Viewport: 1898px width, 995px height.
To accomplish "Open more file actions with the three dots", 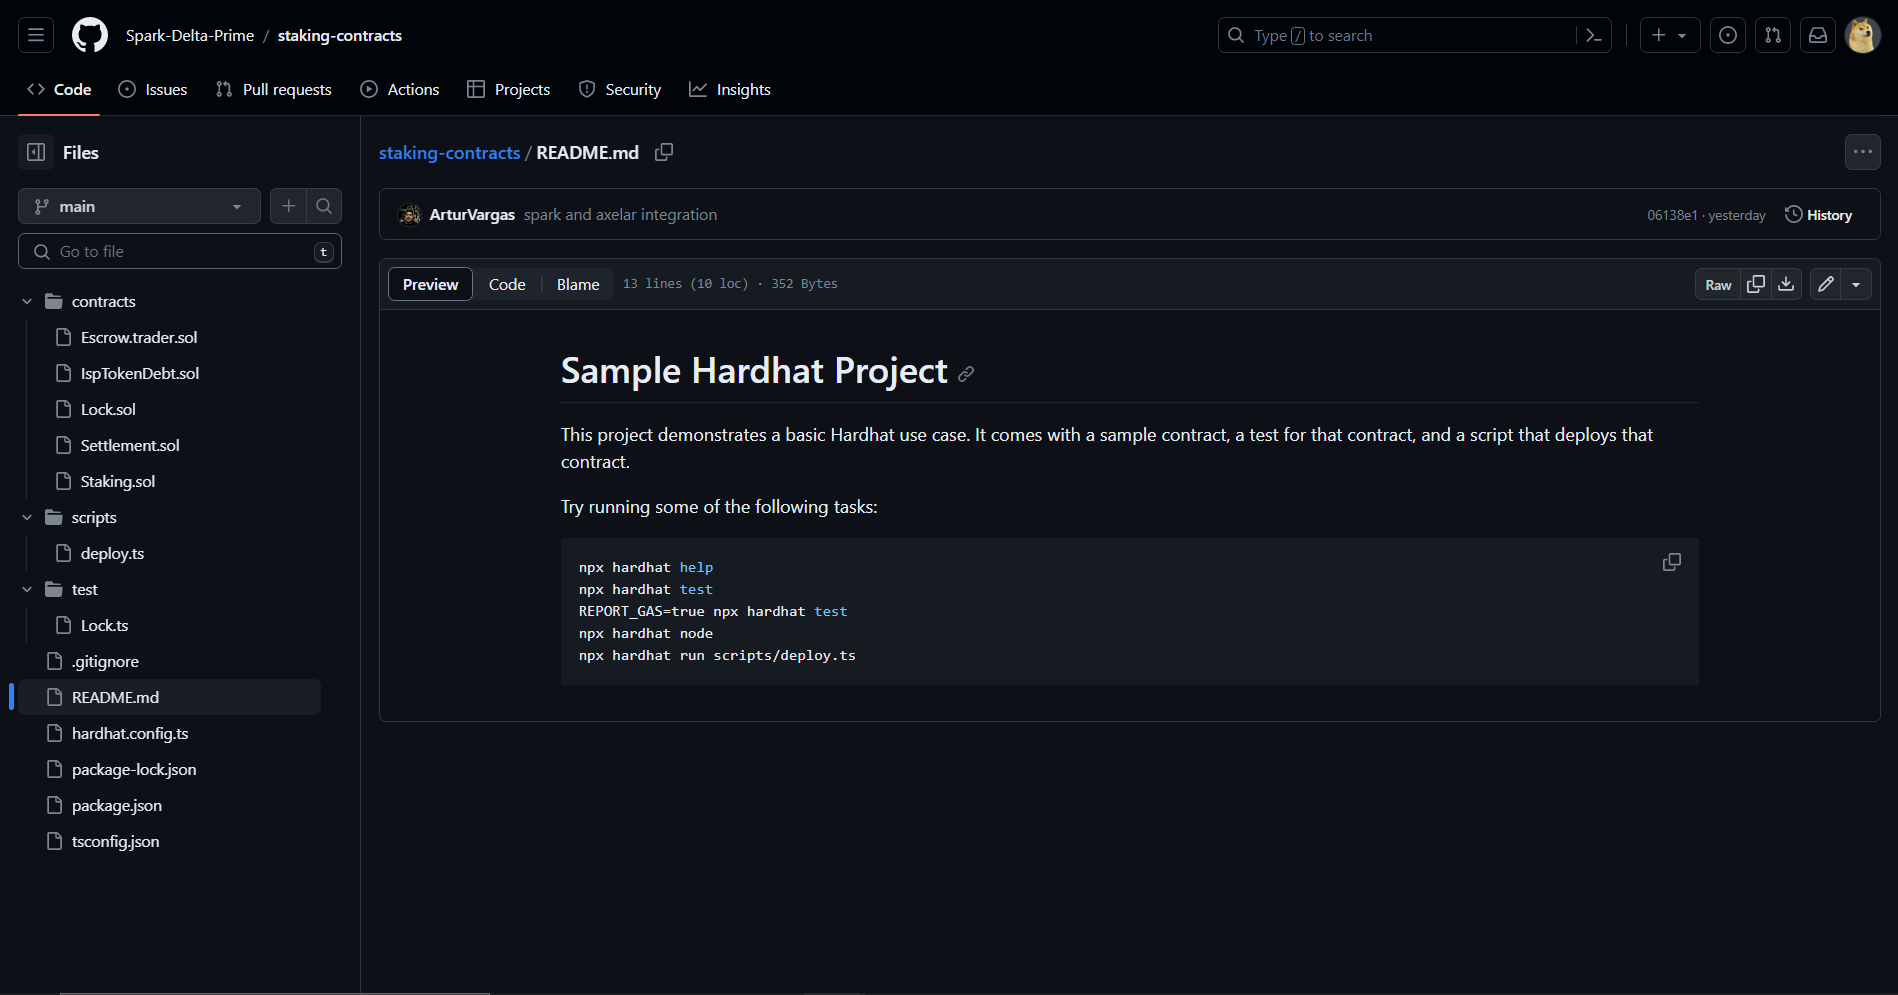I will click(x=1862, y=152).
